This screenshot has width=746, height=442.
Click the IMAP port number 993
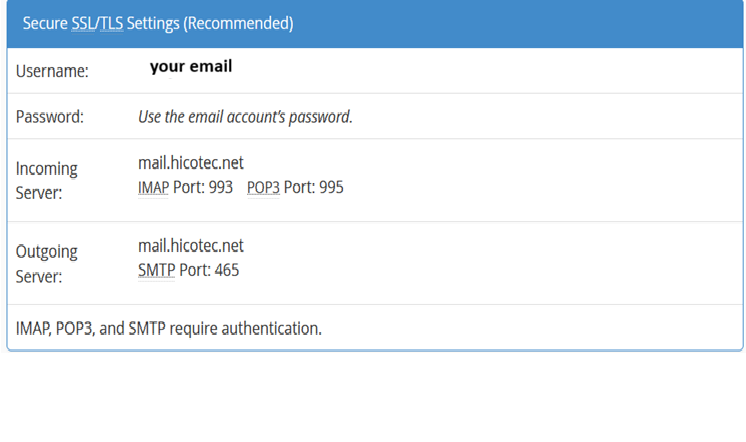pos(220,187)
